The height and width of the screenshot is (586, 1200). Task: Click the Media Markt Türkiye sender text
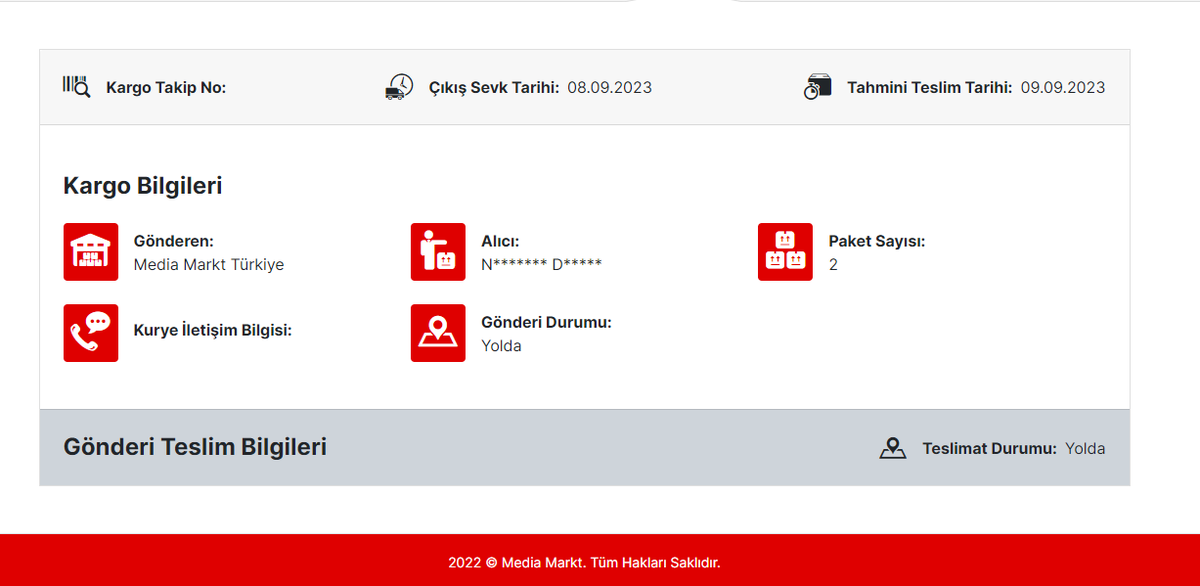click(209, 265)
